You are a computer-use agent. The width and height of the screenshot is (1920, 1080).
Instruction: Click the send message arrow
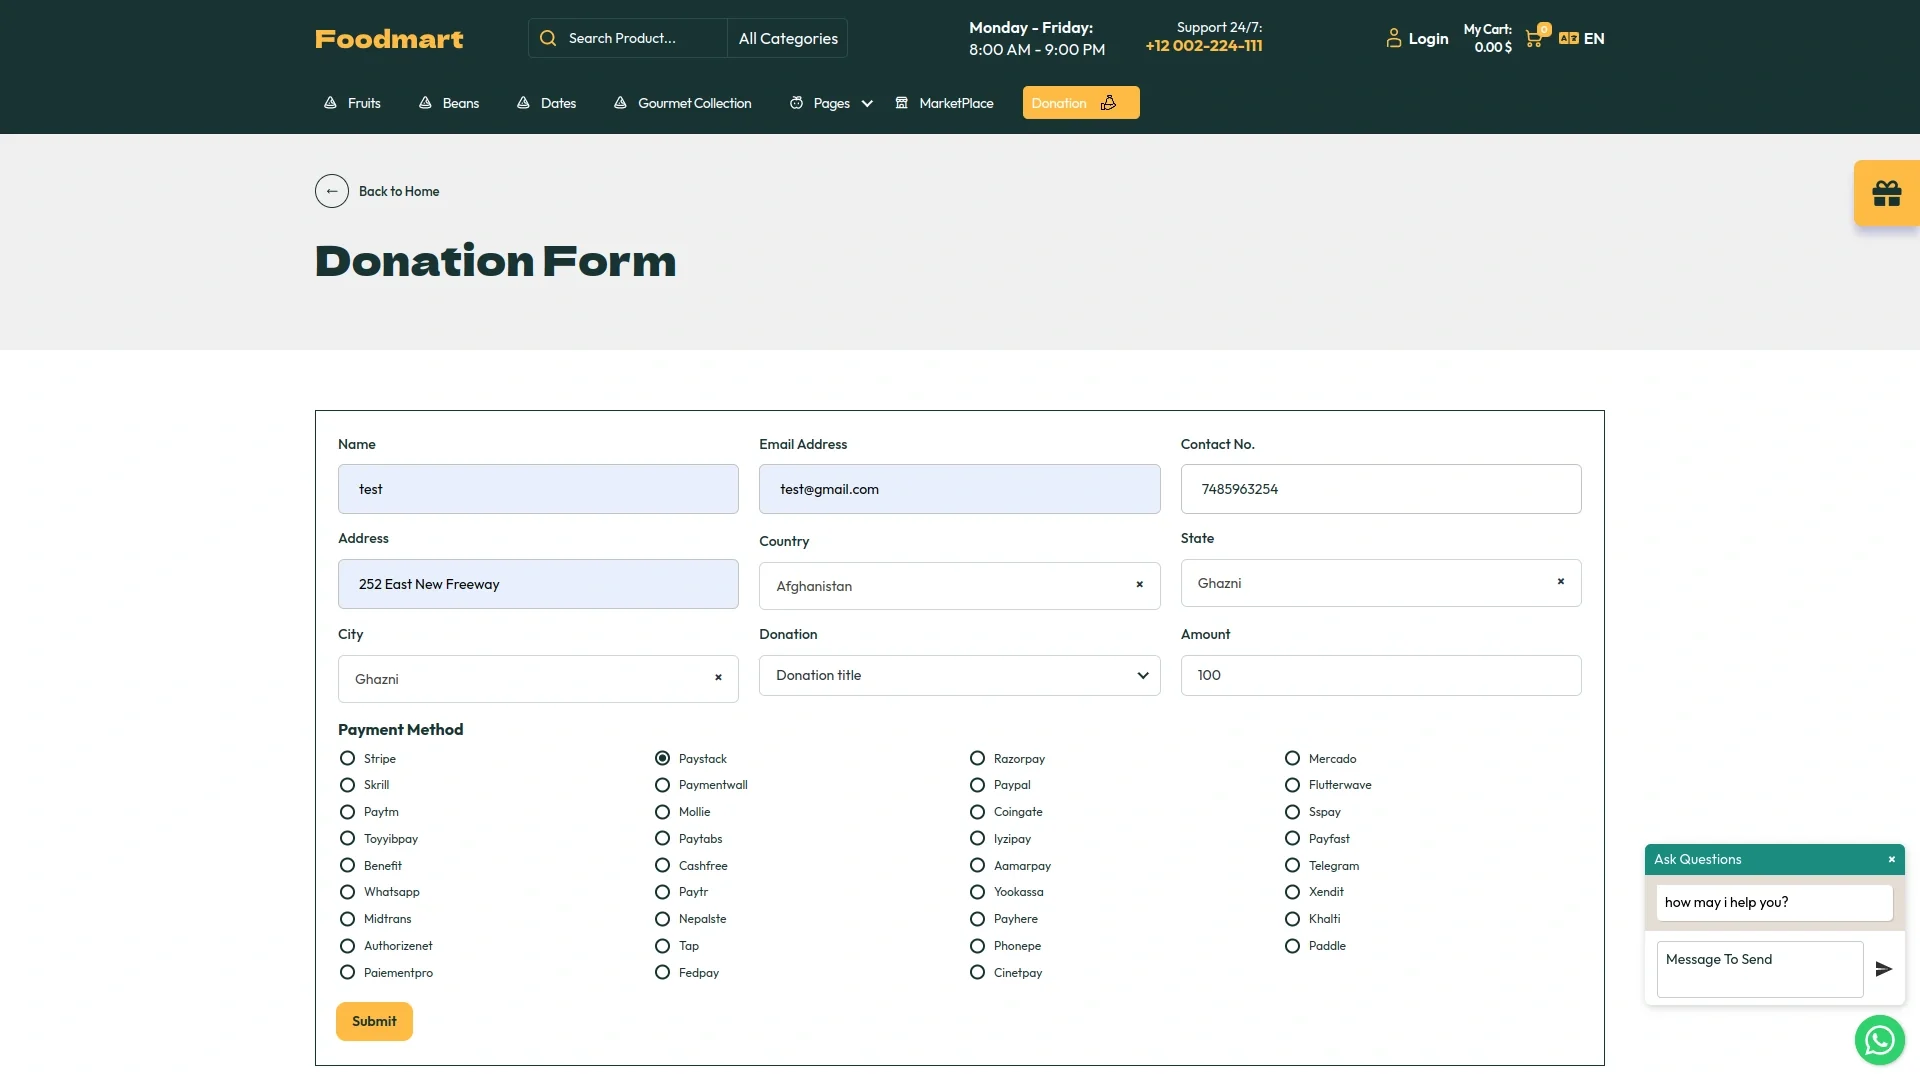pos(1883,969)
